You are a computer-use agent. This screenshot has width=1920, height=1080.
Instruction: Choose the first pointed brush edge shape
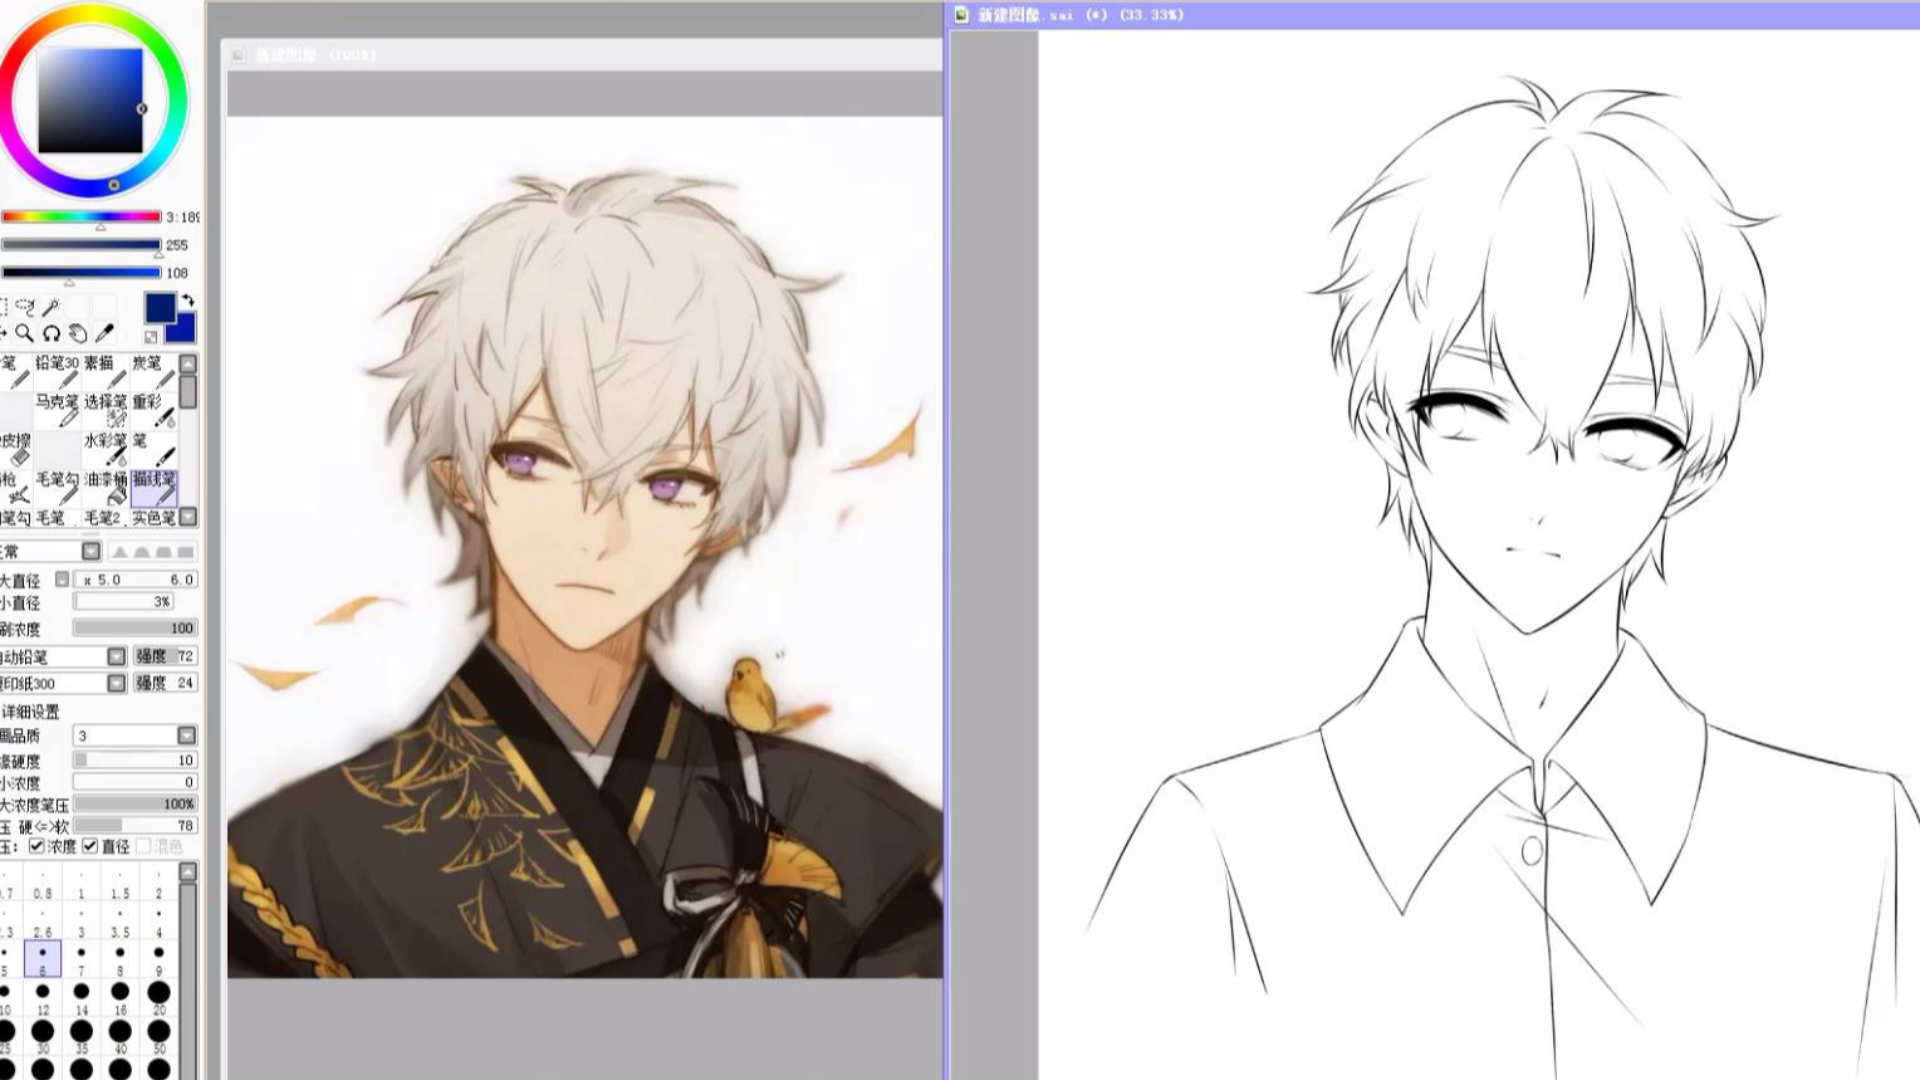coord(120,552)
